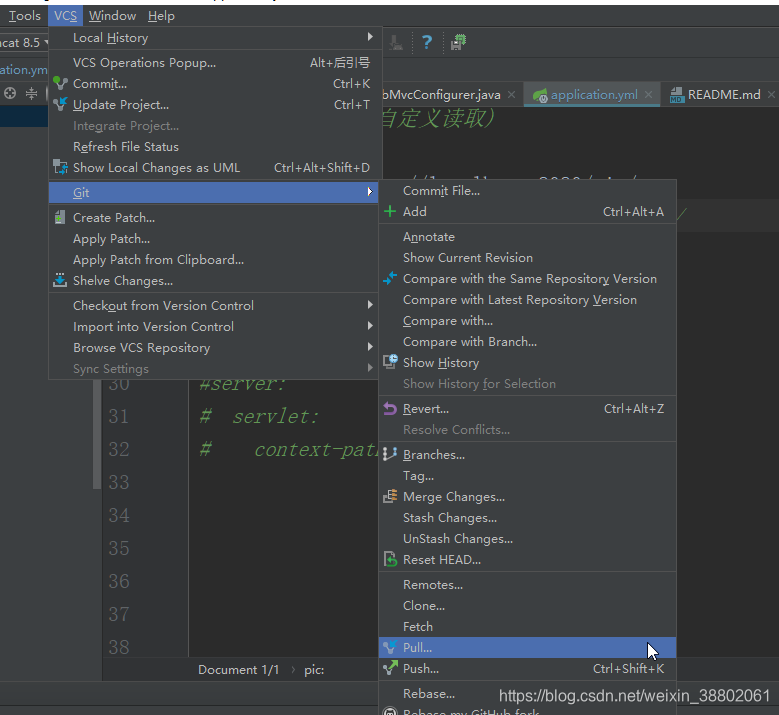Open the Tomcat 8.5 run configuration dropdown
The image size is (779, 715).
pyautogui.click(x=23, y=42)
